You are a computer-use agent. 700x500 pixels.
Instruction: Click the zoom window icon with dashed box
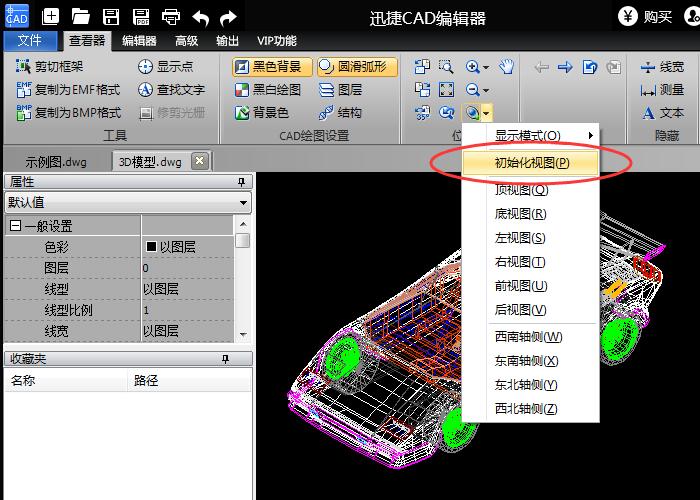(446, 67)
